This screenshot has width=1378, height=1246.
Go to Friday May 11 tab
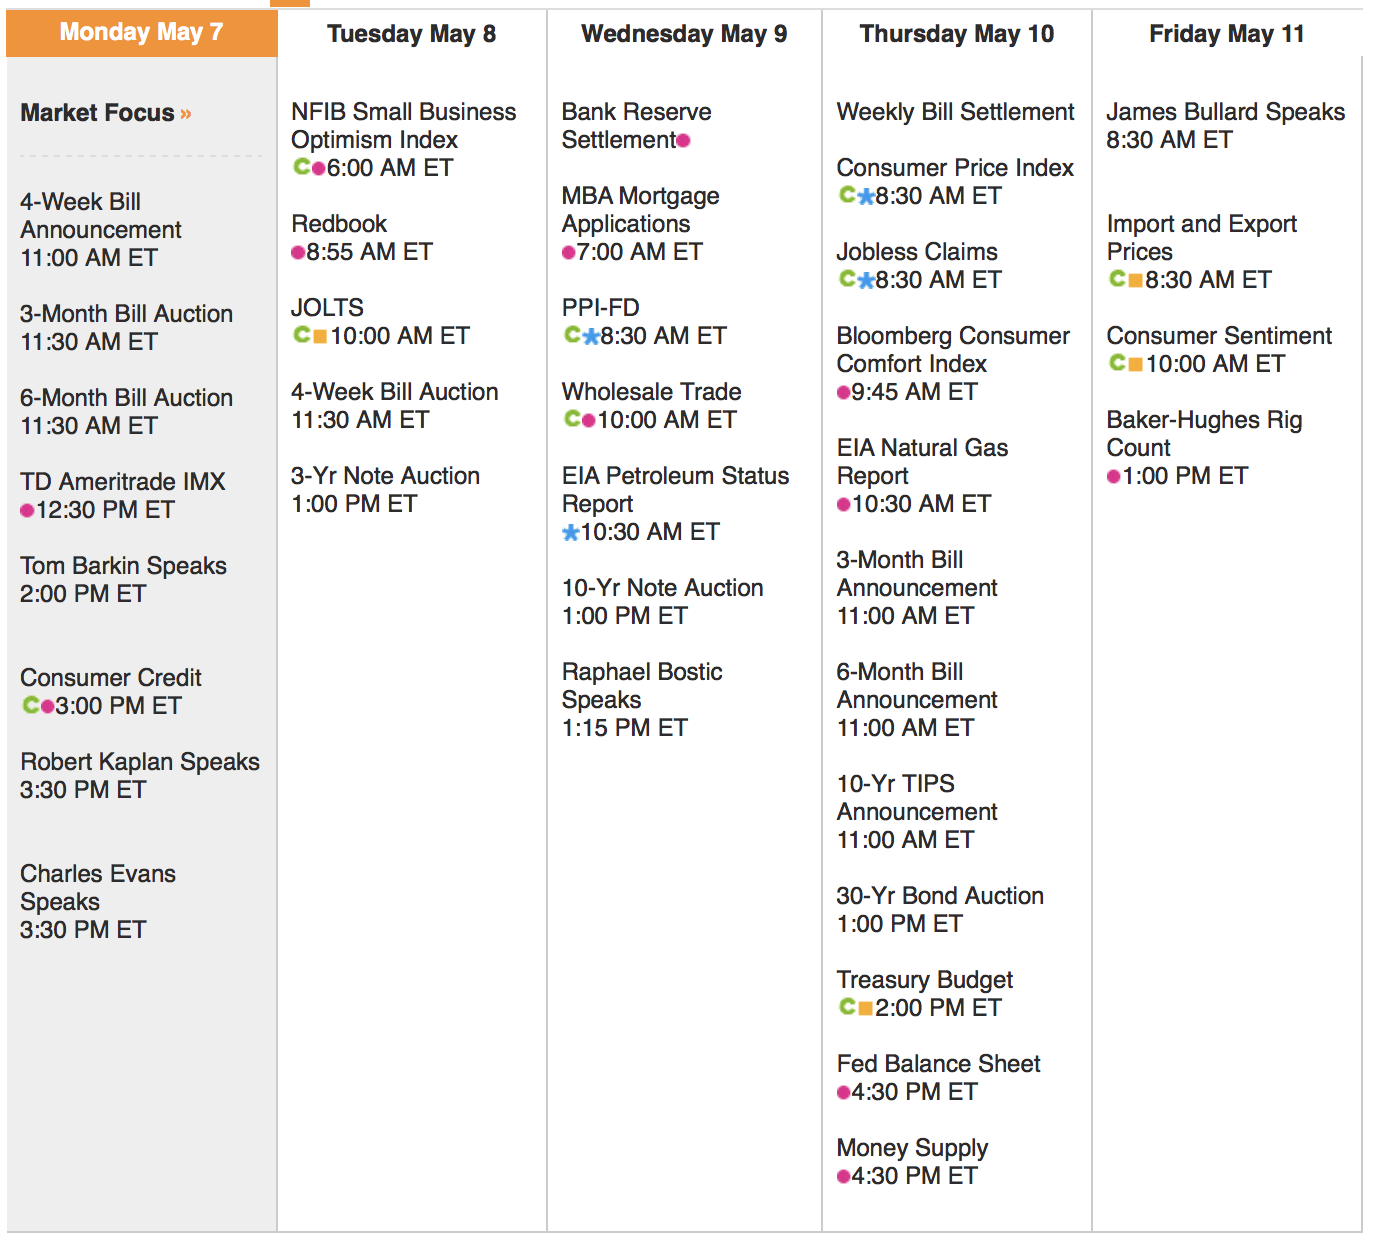[1226, 34]
